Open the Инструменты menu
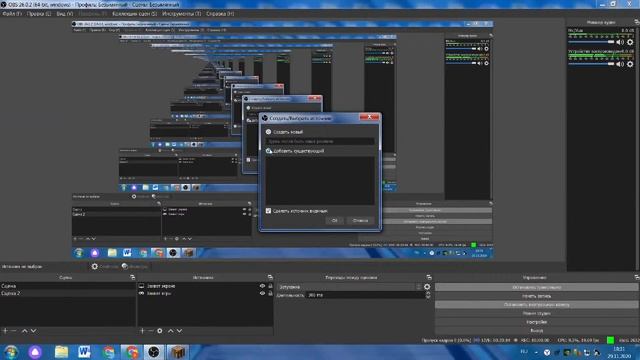 click(181, 13)
